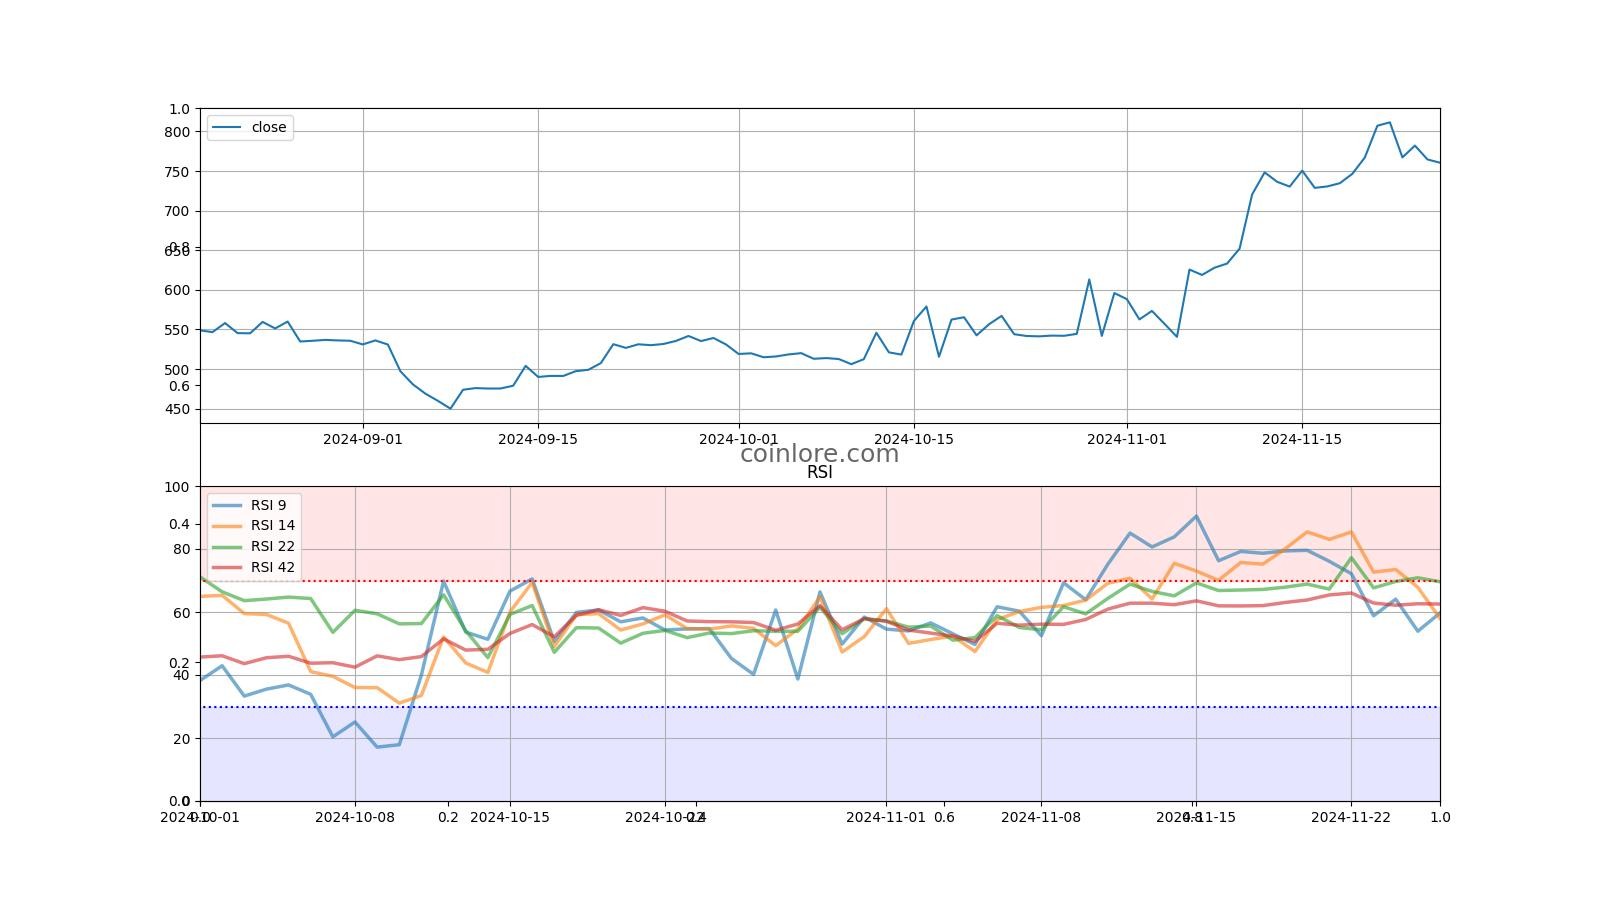Image resolution: width=1600 pixels, height=900 pixels.
Task: Click the 'close' legend label in price chart
Action: point(269,127)
